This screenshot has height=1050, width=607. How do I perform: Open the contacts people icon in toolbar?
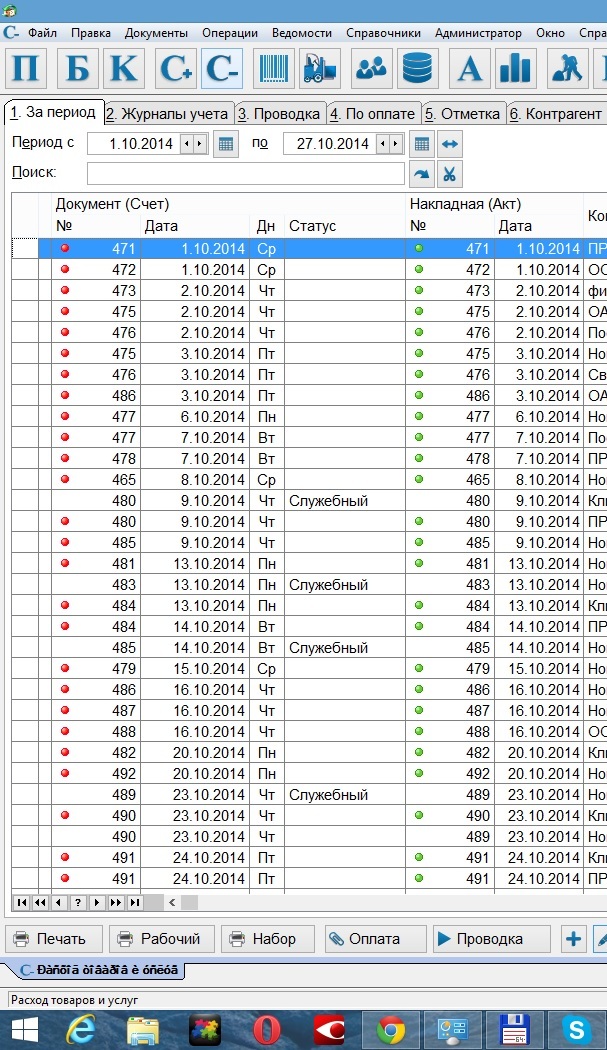tap(370, 68)
